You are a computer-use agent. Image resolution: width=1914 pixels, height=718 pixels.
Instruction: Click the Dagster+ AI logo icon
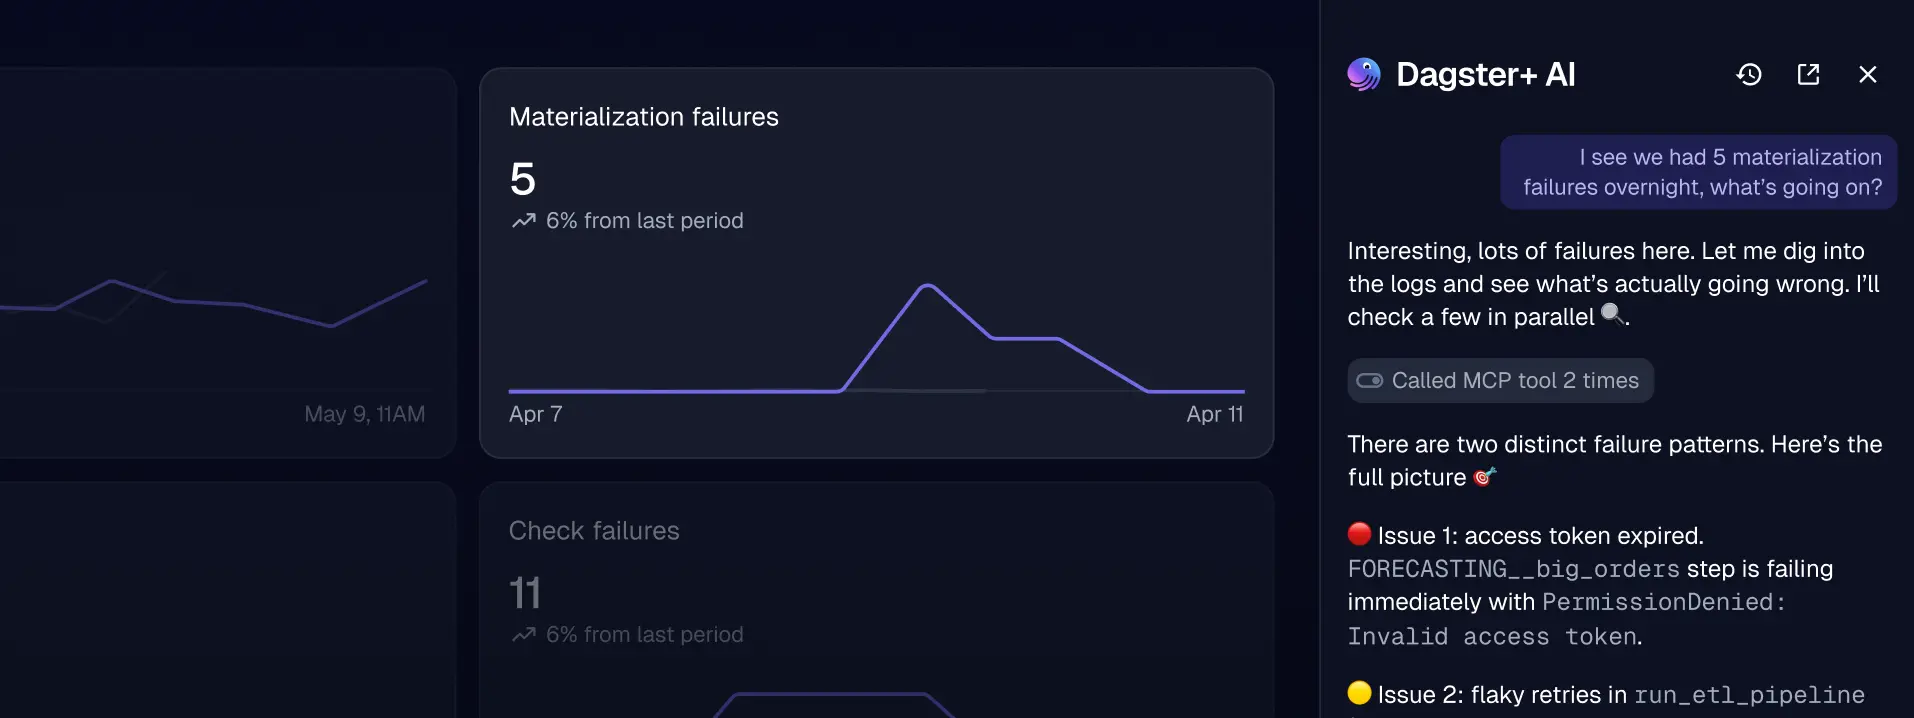coord(1364,74)
